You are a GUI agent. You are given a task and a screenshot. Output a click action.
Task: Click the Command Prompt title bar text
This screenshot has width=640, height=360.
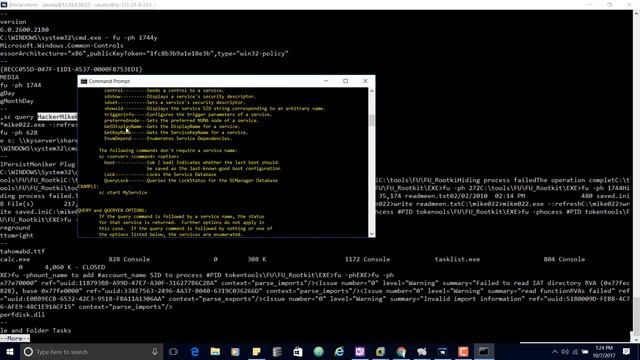pyautogui.click(x=109, y=81)
